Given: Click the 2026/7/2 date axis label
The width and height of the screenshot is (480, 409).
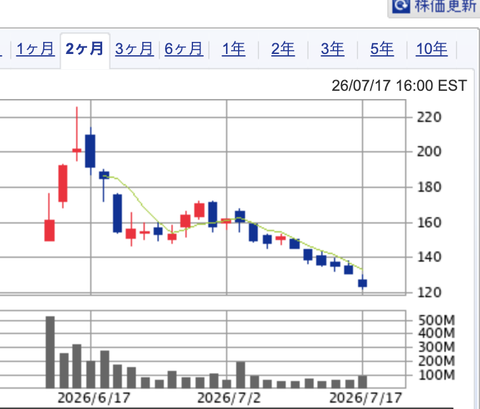Looking at the screenshot, I should [x=229, y=398].
